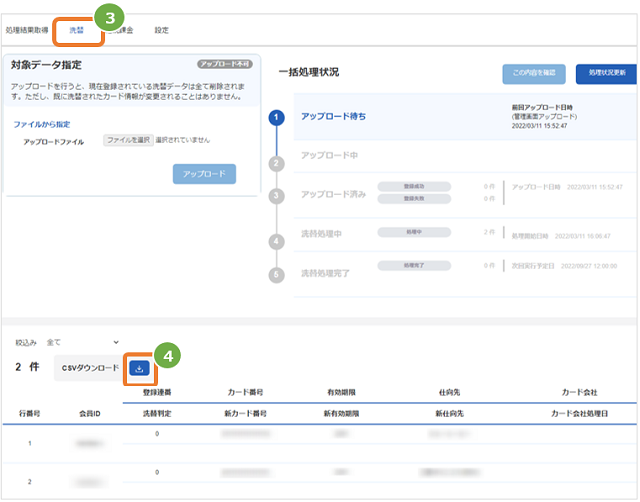This screenshot has height=502, width=640.
Task: Click the 処理中 status pill
Action: [414, 232]
